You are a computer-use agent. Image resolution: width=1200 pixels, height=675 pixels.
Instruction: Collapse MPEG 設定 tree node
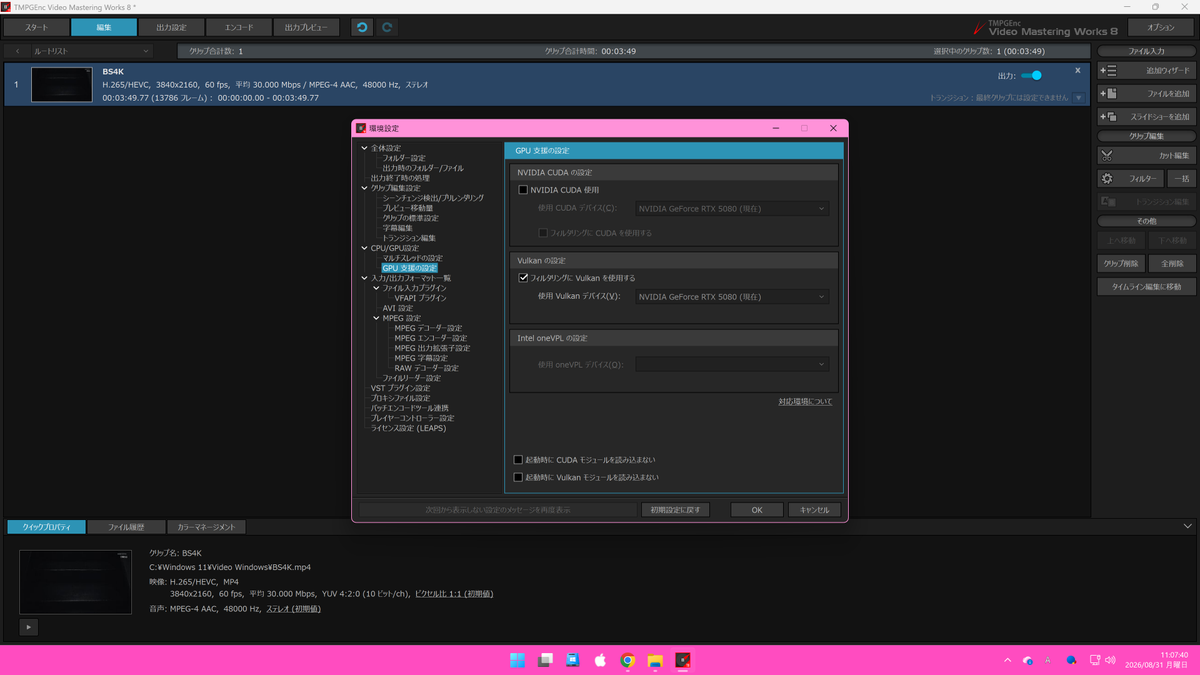tap(377, 318)
